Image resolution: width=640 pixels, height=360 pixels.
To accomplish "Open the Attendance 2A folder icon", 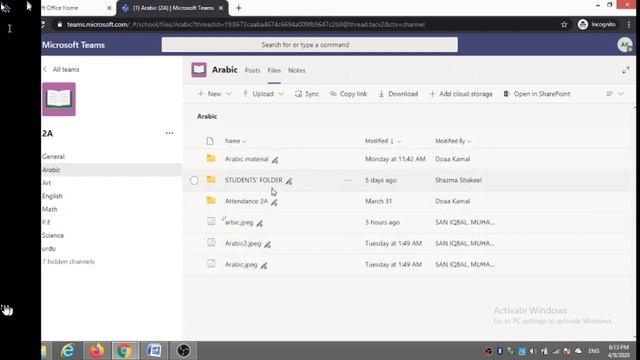I will 211,200.
